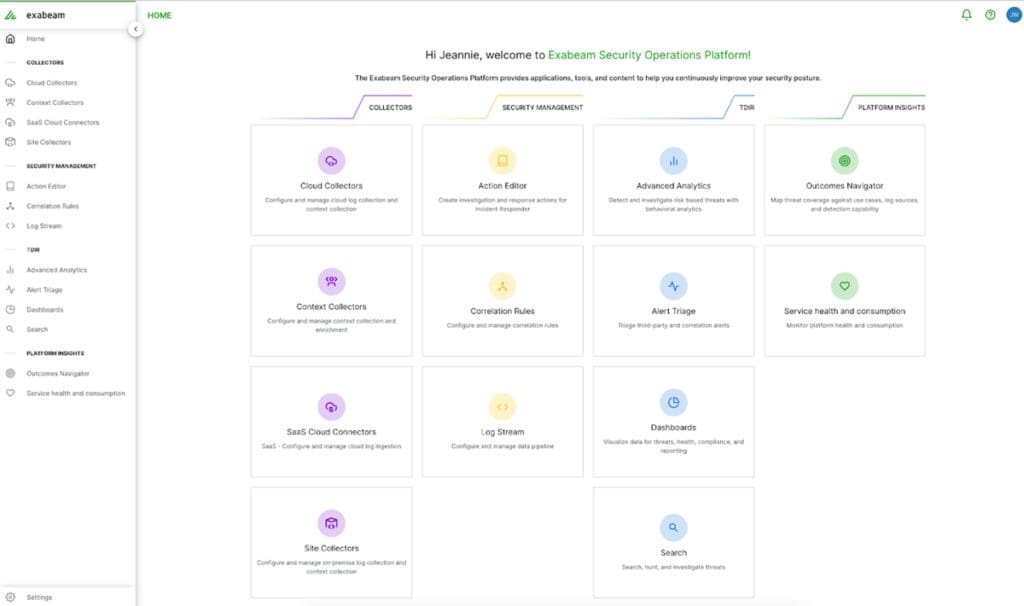Click the Log Stream yellow code icon

point(502,407)
